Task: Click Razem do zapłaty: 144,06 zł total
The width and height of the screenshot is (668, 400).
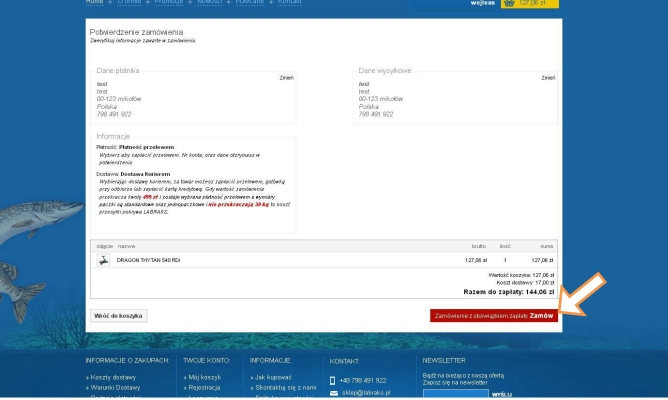Action: (x=509, y=292)
